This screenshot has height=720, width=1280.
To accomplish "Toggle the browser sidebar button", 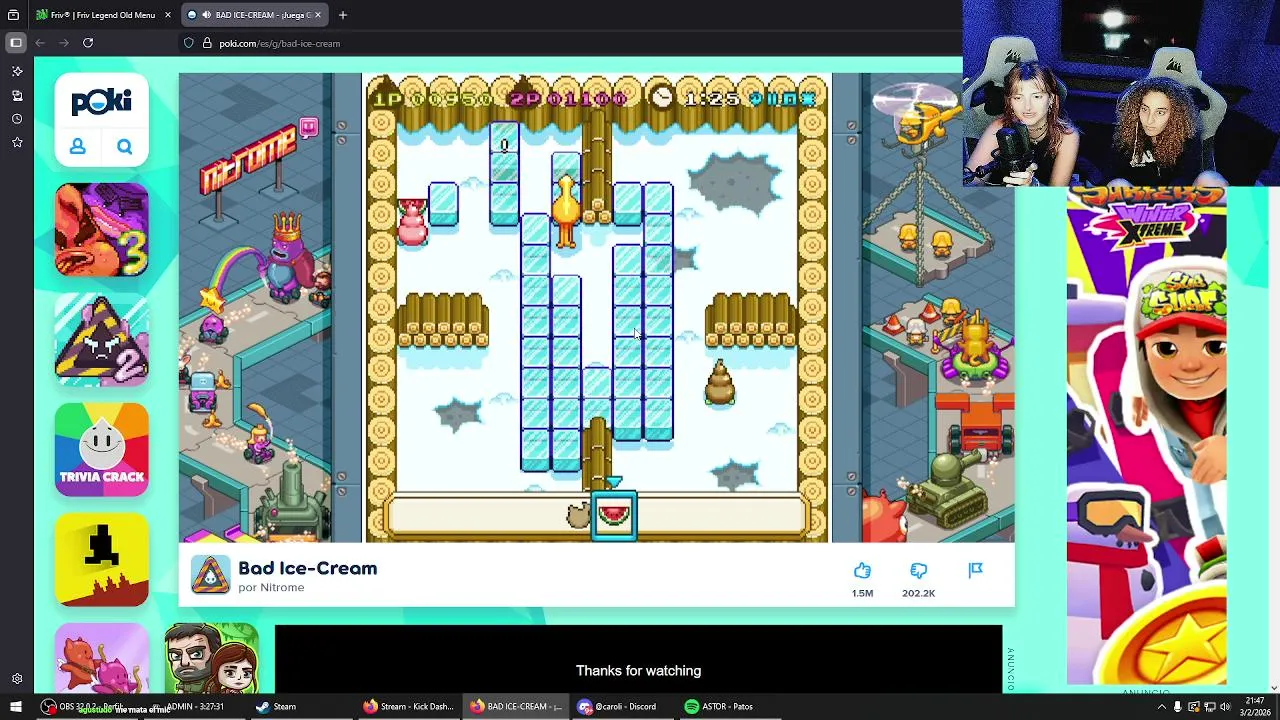I will coord(16,43).
